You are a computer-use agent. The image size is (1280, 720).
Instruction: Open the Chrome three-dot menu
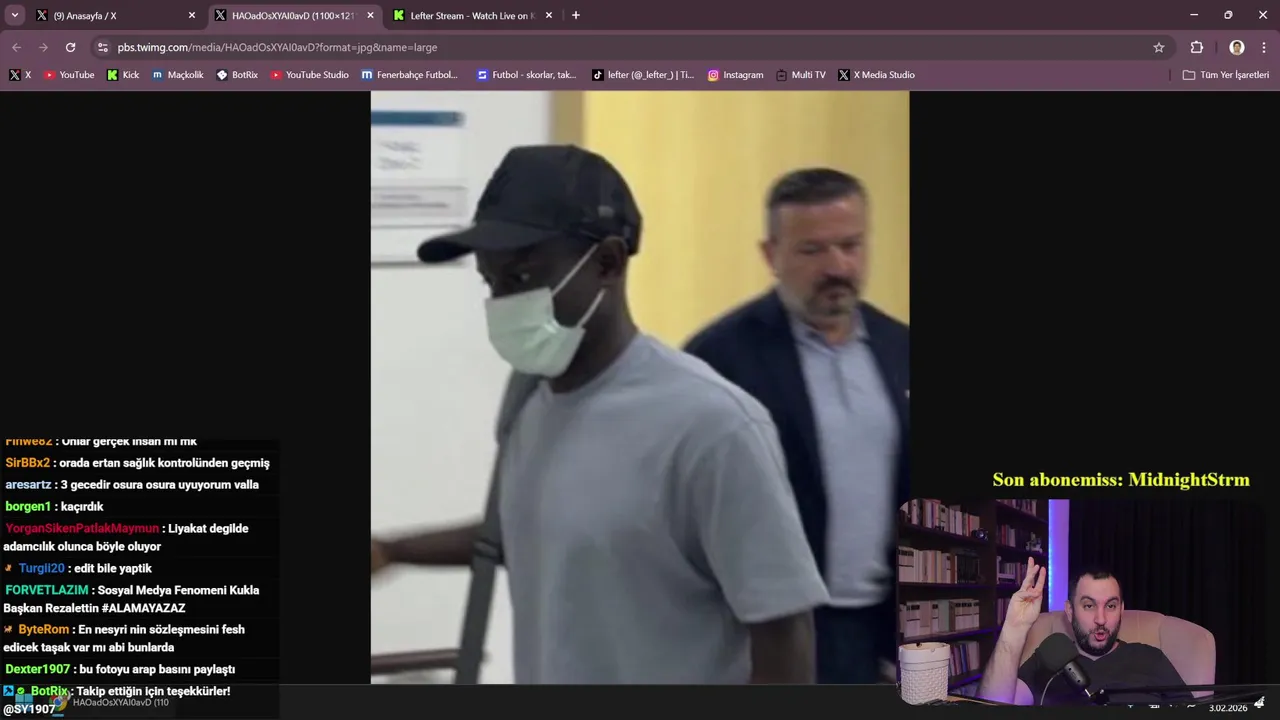pyautogui.click(x=1264, y=47)
